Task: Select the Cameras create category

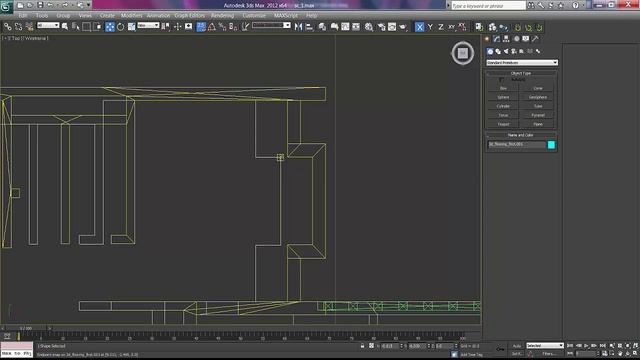Action: (x=514, y=51)
